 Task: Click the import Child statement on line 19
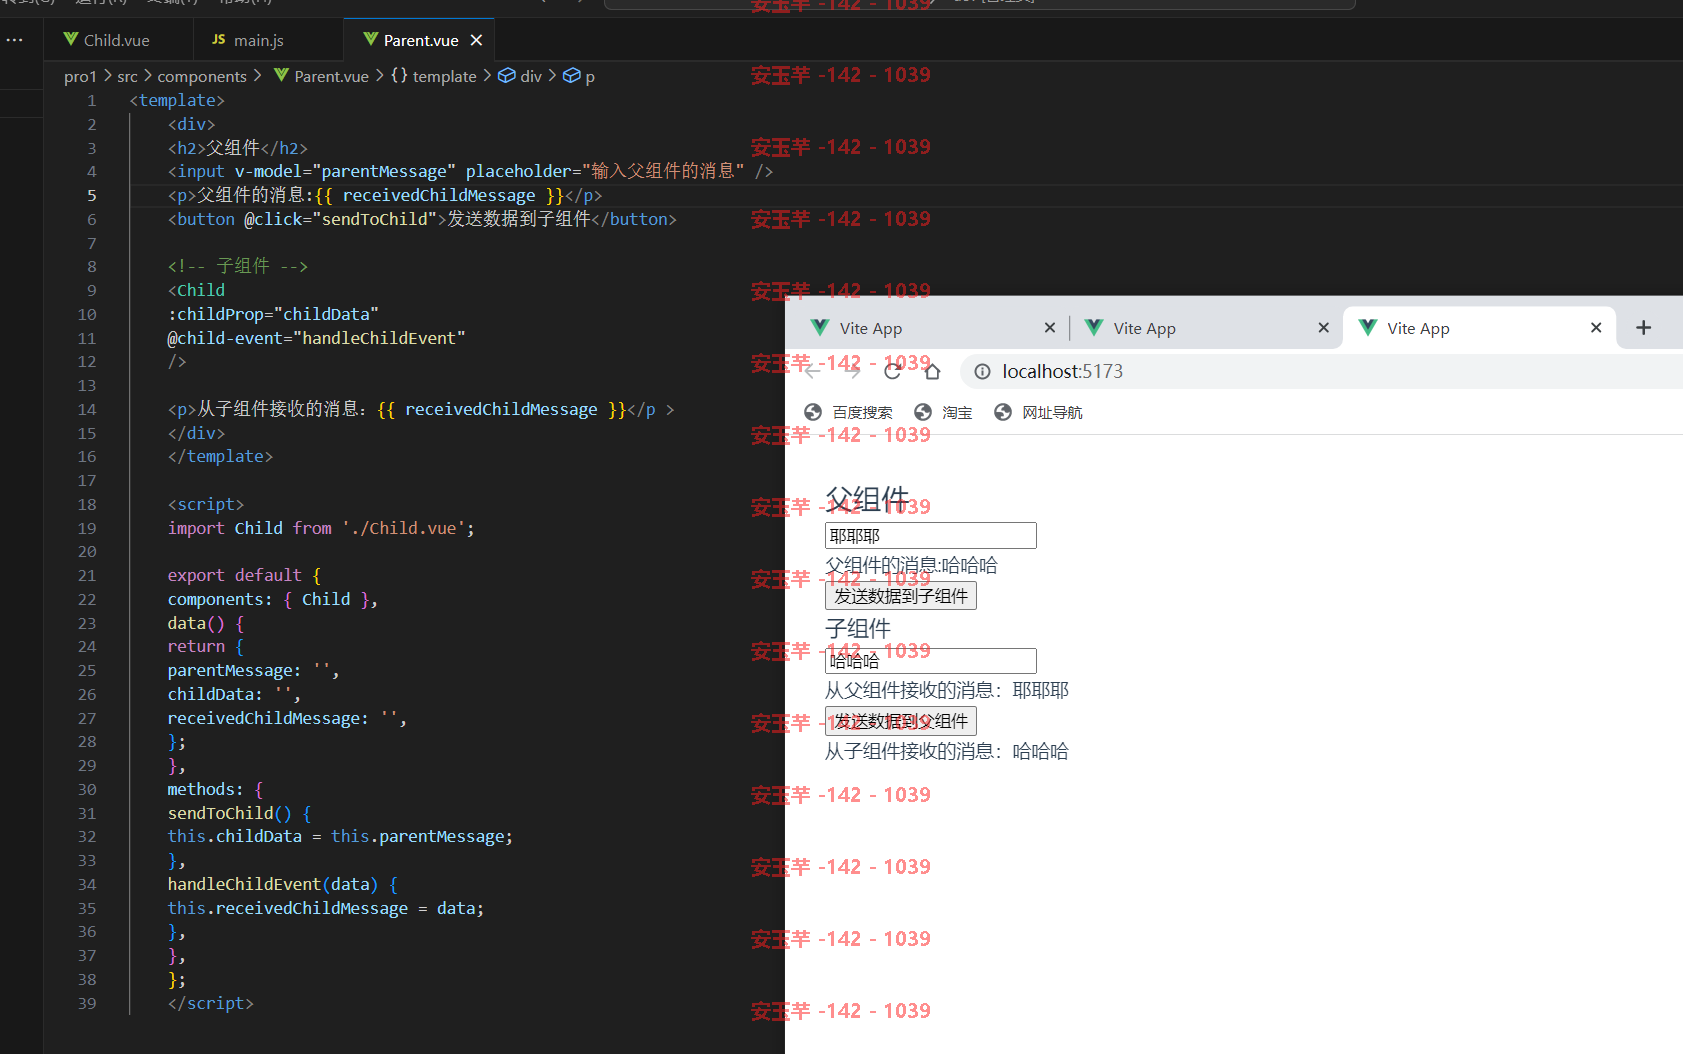click(x=321, y=528)
